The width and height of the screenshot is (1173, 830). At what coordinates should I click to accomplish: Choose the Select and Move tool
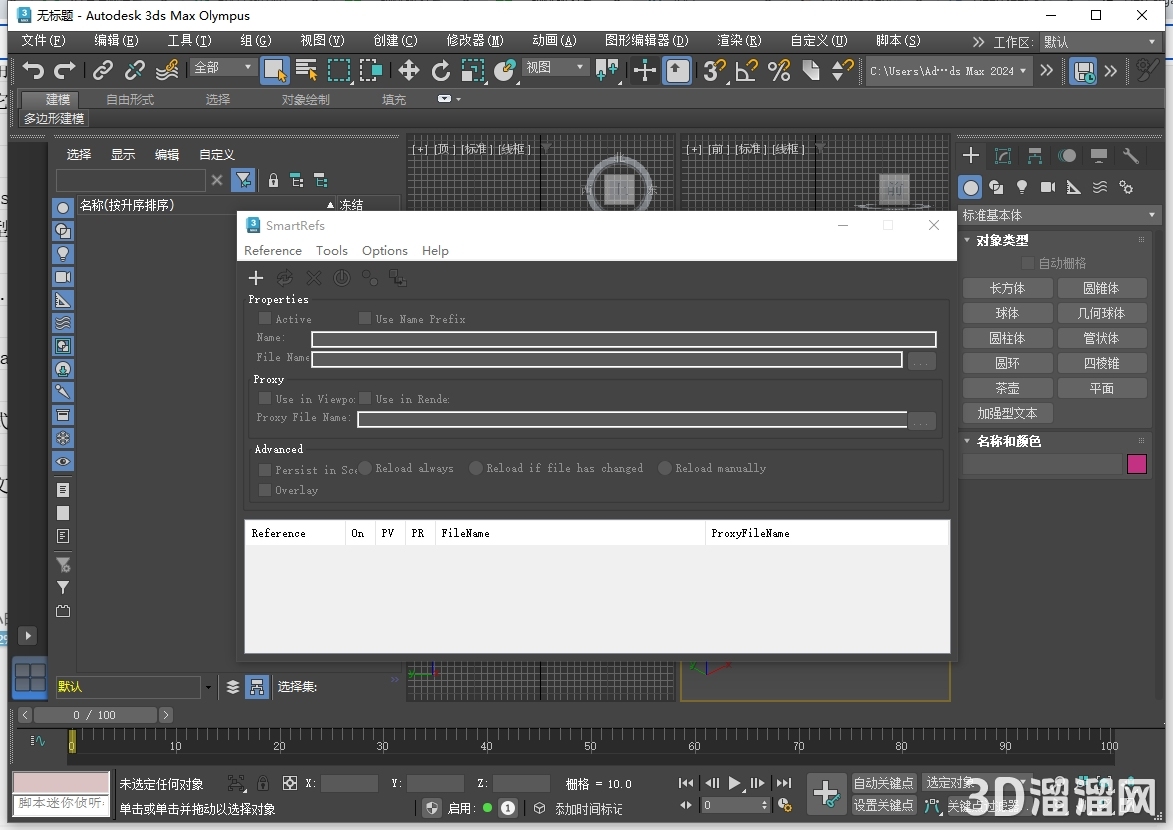pyautogui.click(x=408, y=70)
